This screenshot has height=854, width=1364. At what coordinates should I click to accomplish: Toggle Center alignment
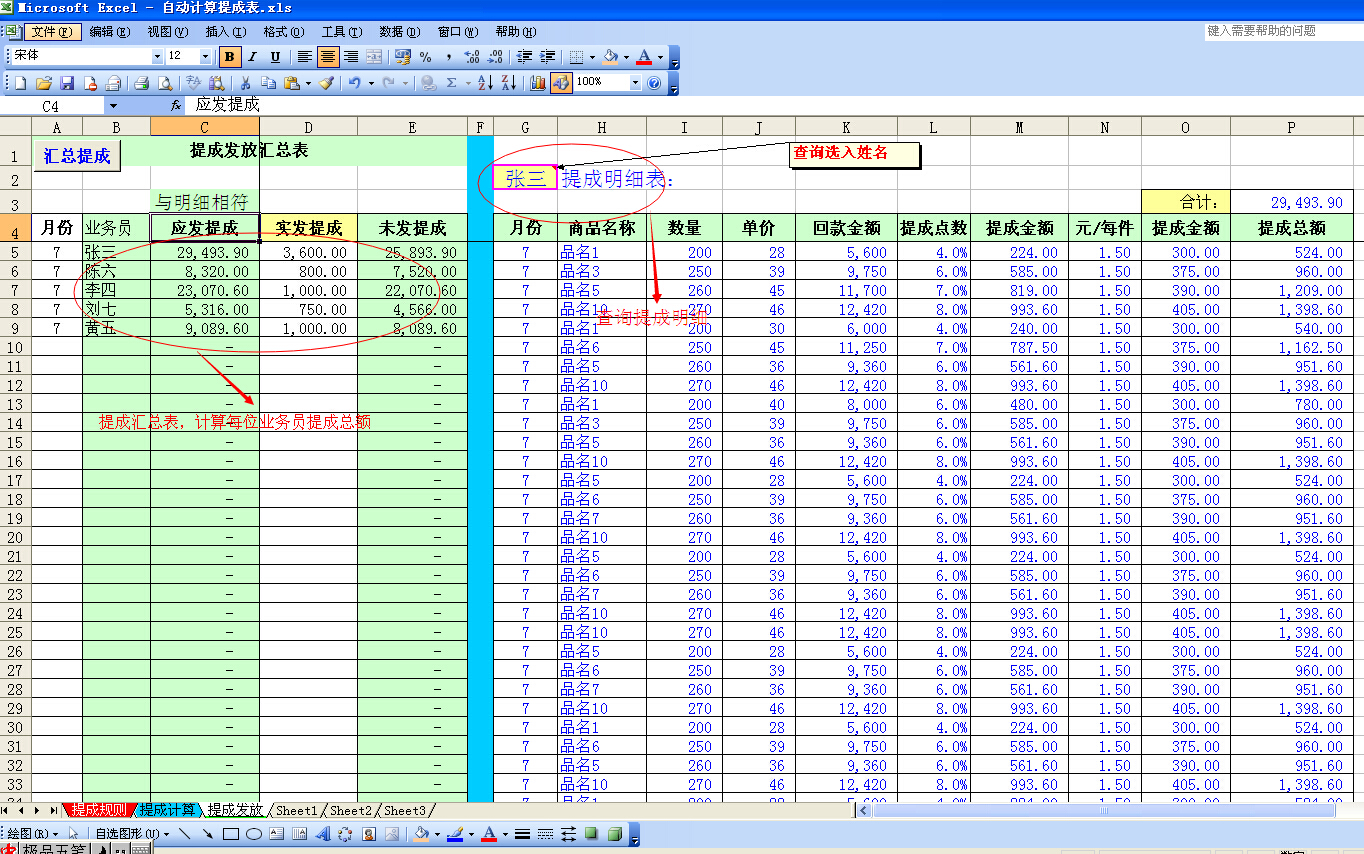(x=327, y=57)
